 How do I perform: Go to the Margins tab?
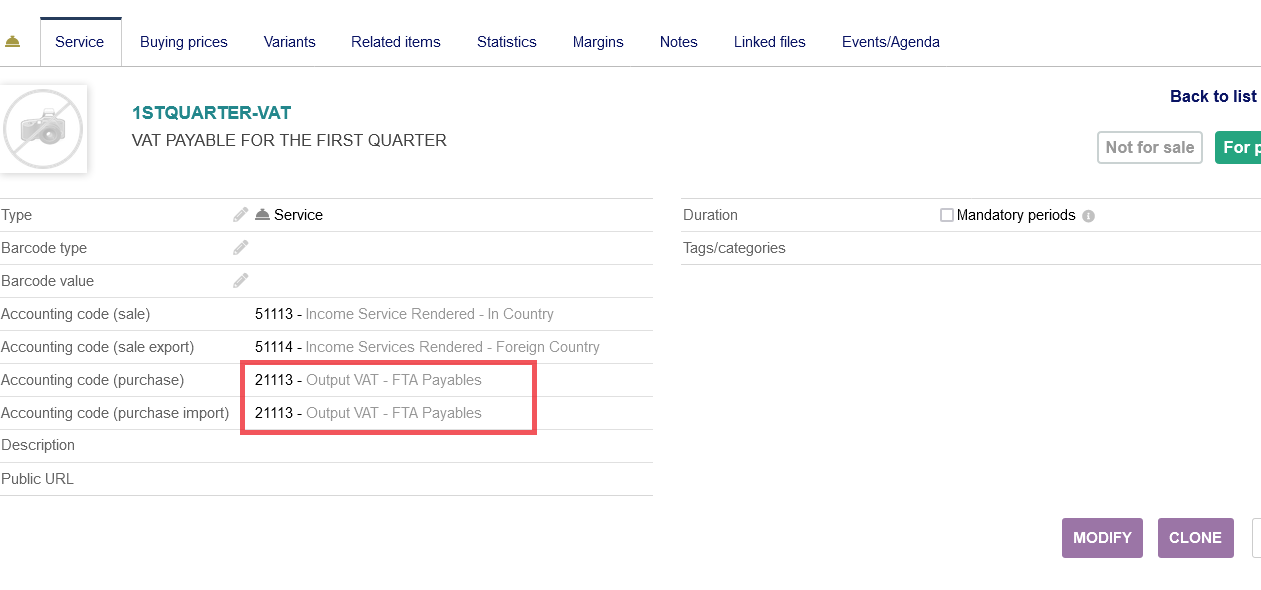tap(598, 42)
